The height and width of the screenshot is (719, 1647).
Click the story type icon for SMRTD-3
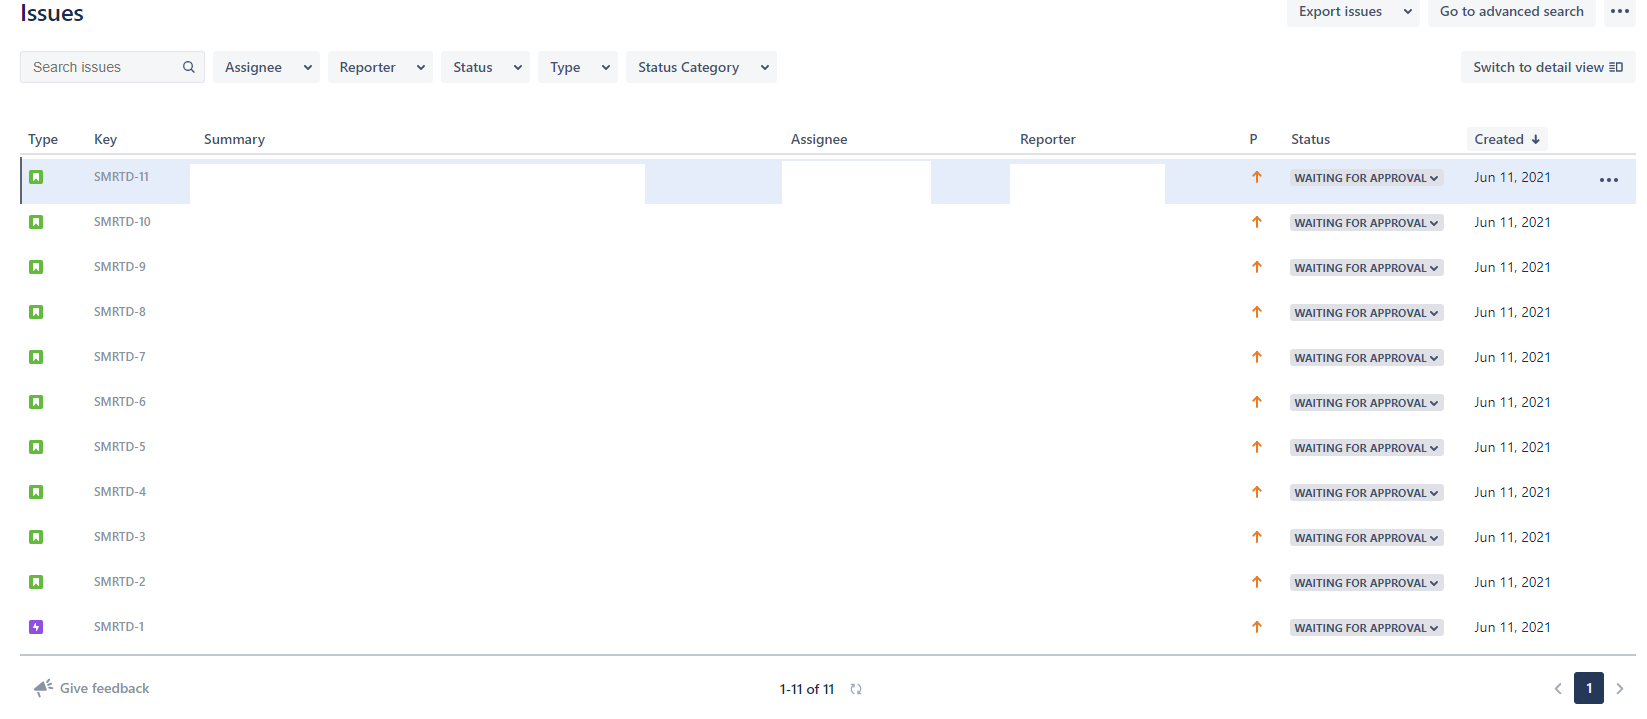pos(36,537)
